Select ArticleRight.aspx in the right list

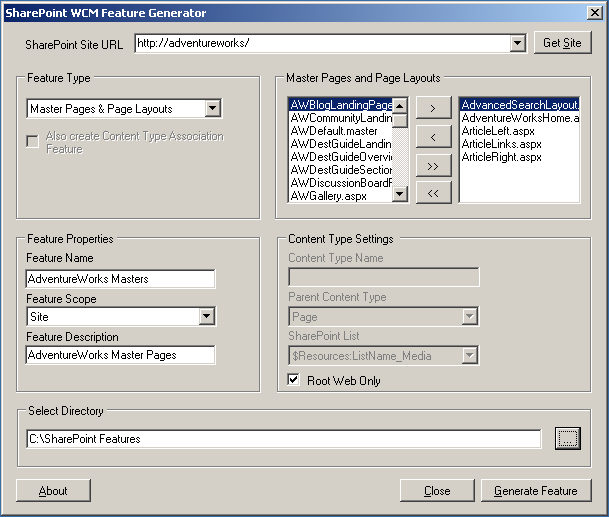coord(520,157)
